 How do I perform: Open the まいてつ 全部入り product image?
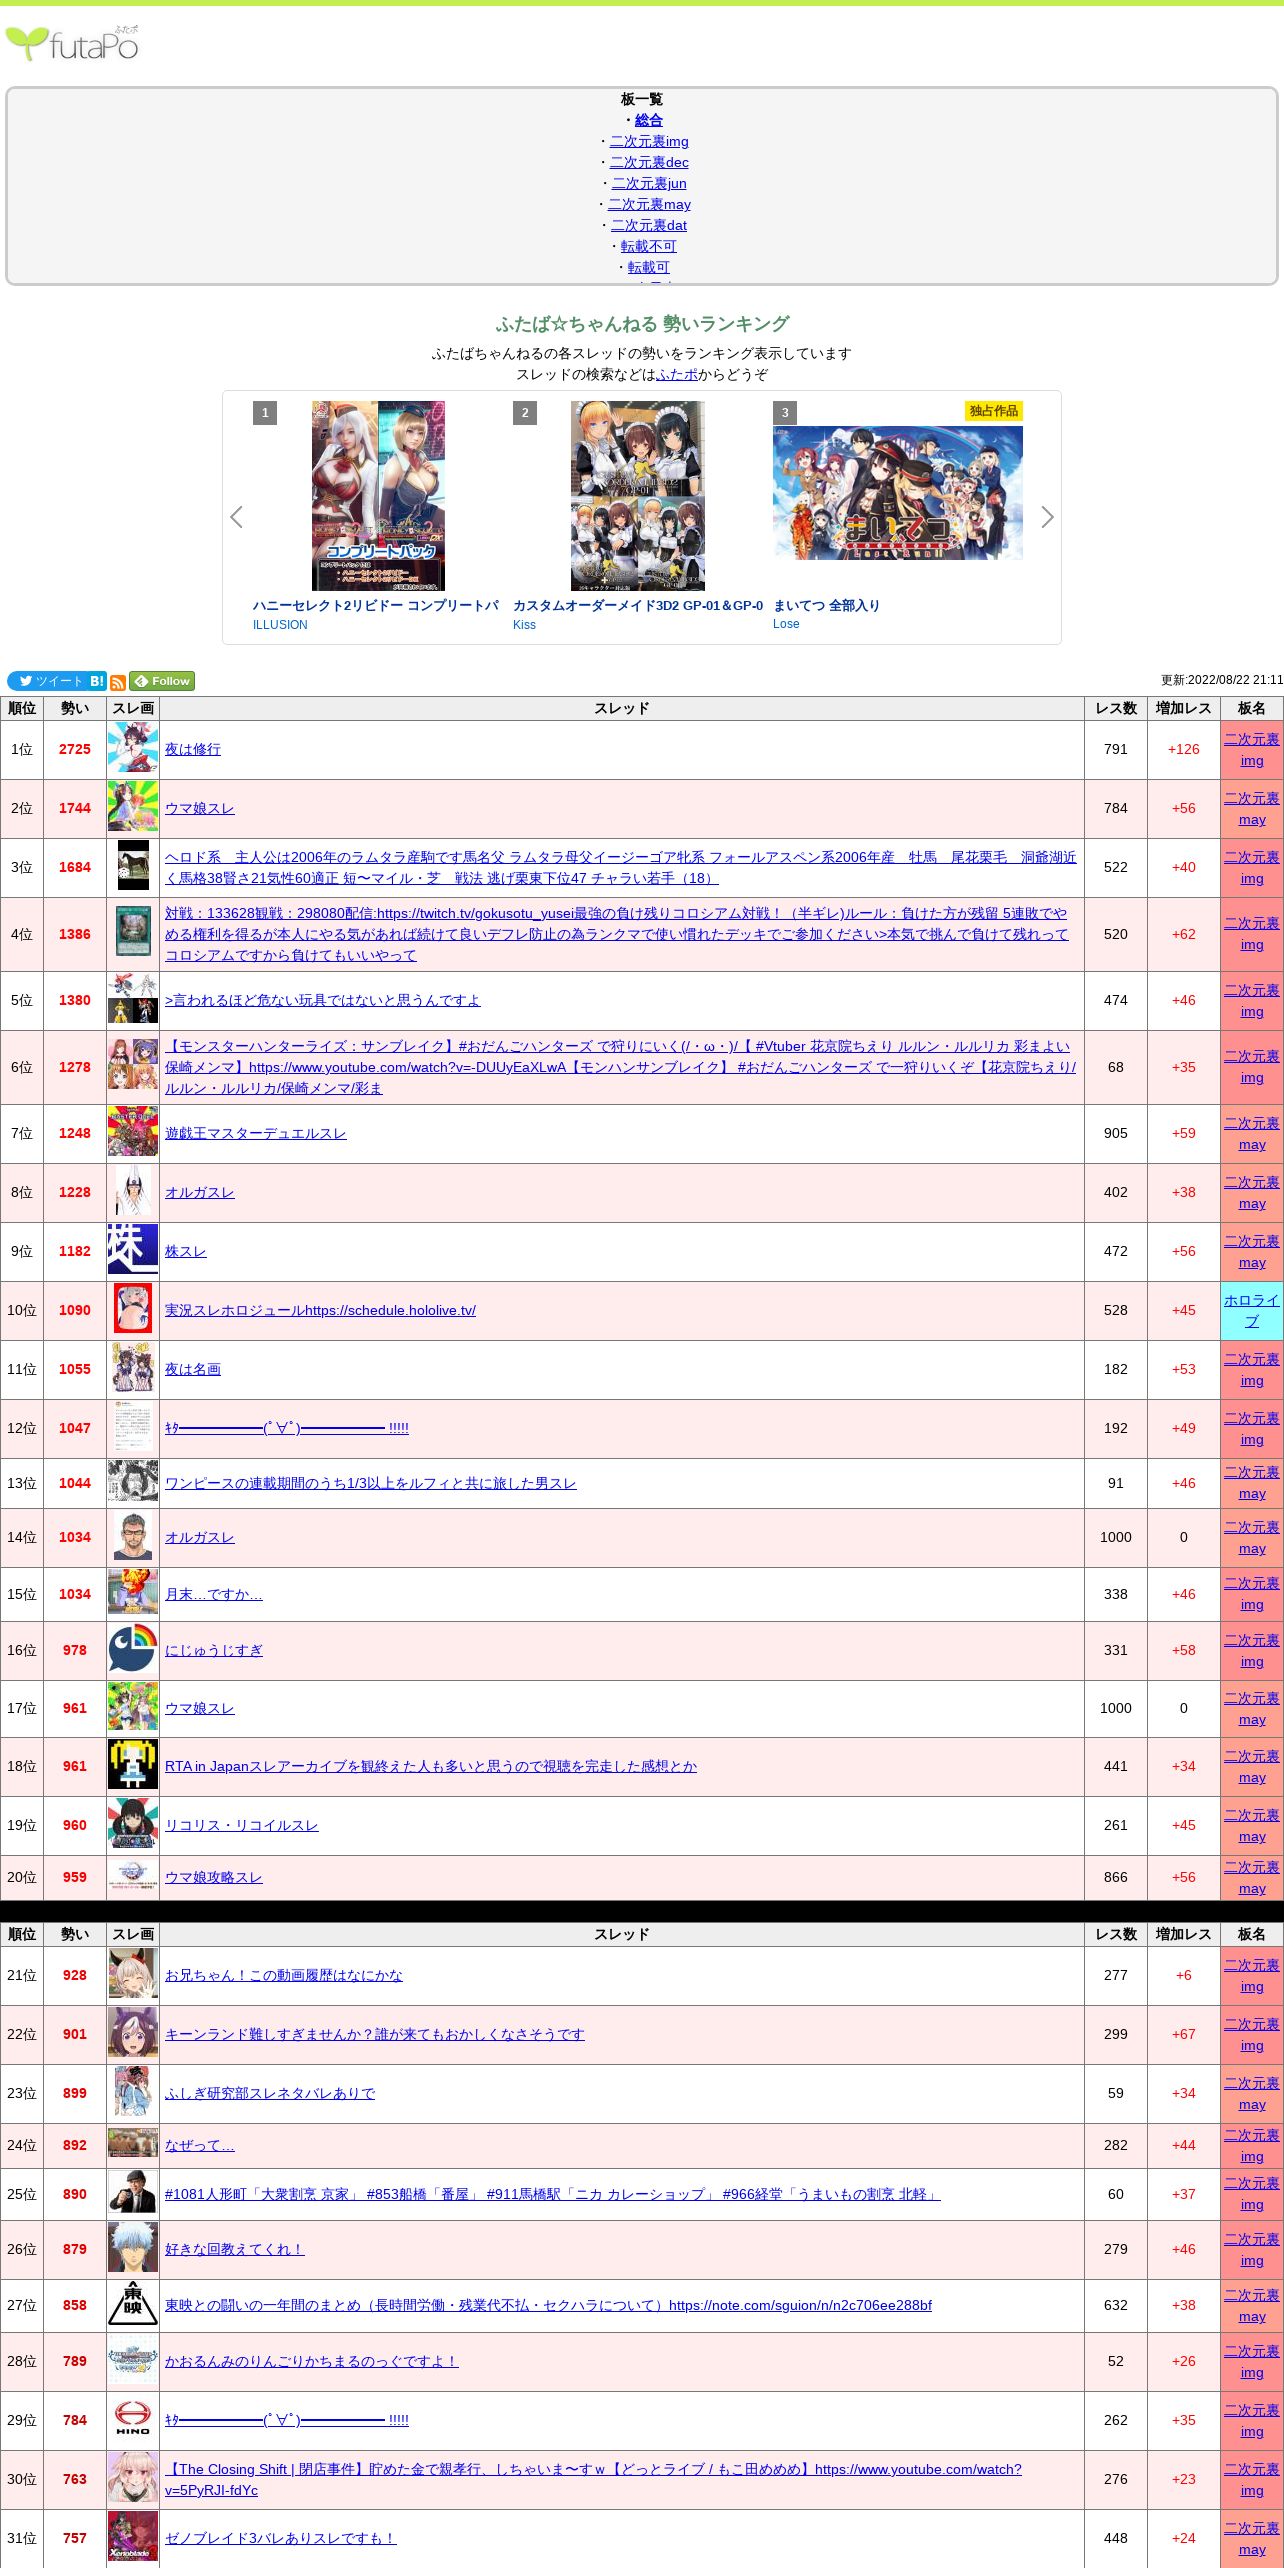(x=897, y=493)
